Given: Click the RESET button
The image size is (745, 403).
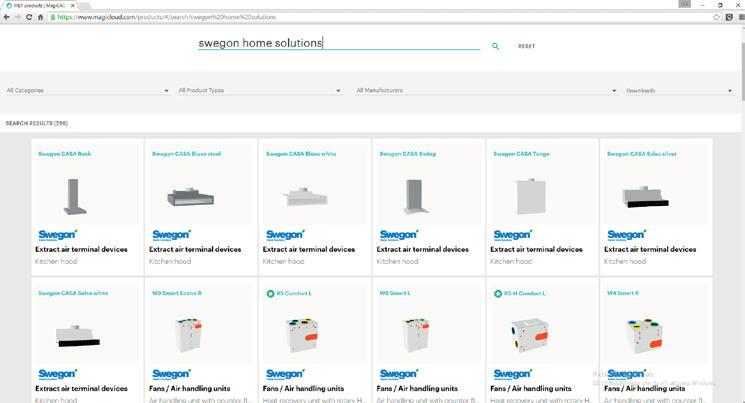Looking at the screenshot, I should (x=526, y=46).
